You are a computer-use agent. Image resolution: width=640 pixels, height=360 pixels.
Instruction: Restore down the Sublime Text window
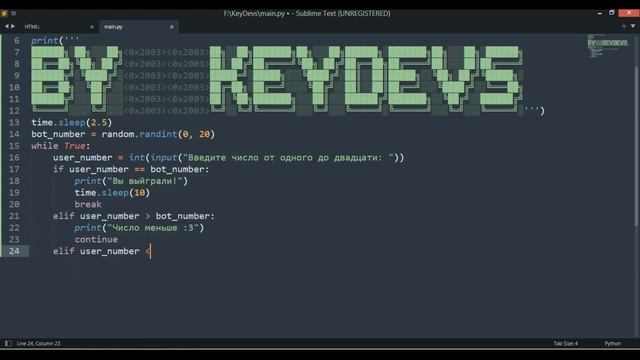[x=611, y=13]
